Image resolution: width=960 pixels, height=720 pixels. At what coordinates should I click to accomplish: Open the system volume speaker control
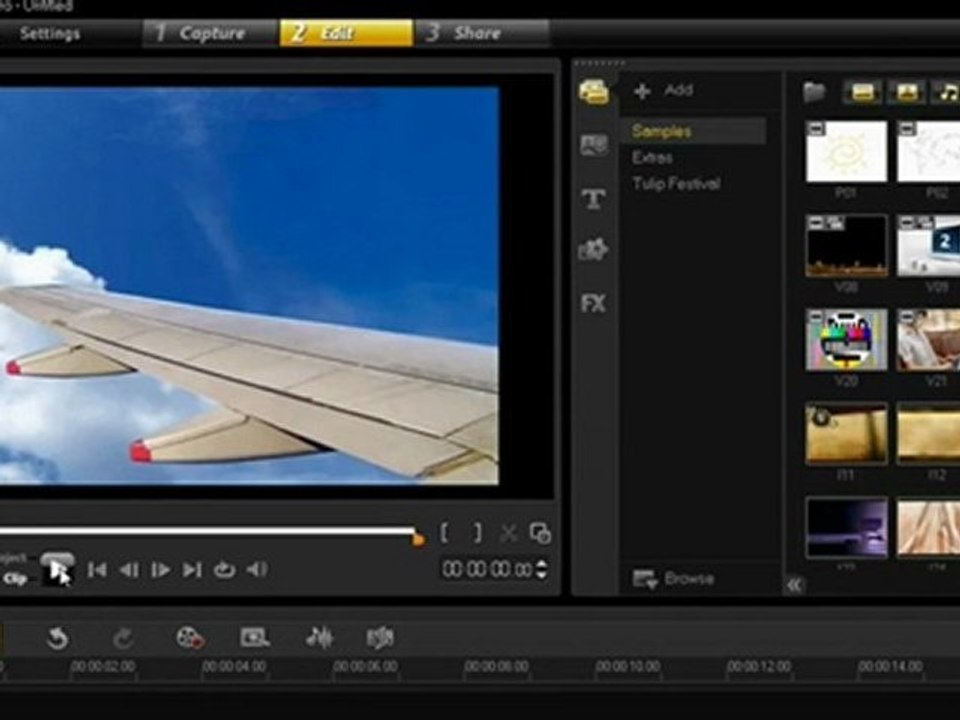(x=257, y=569)
